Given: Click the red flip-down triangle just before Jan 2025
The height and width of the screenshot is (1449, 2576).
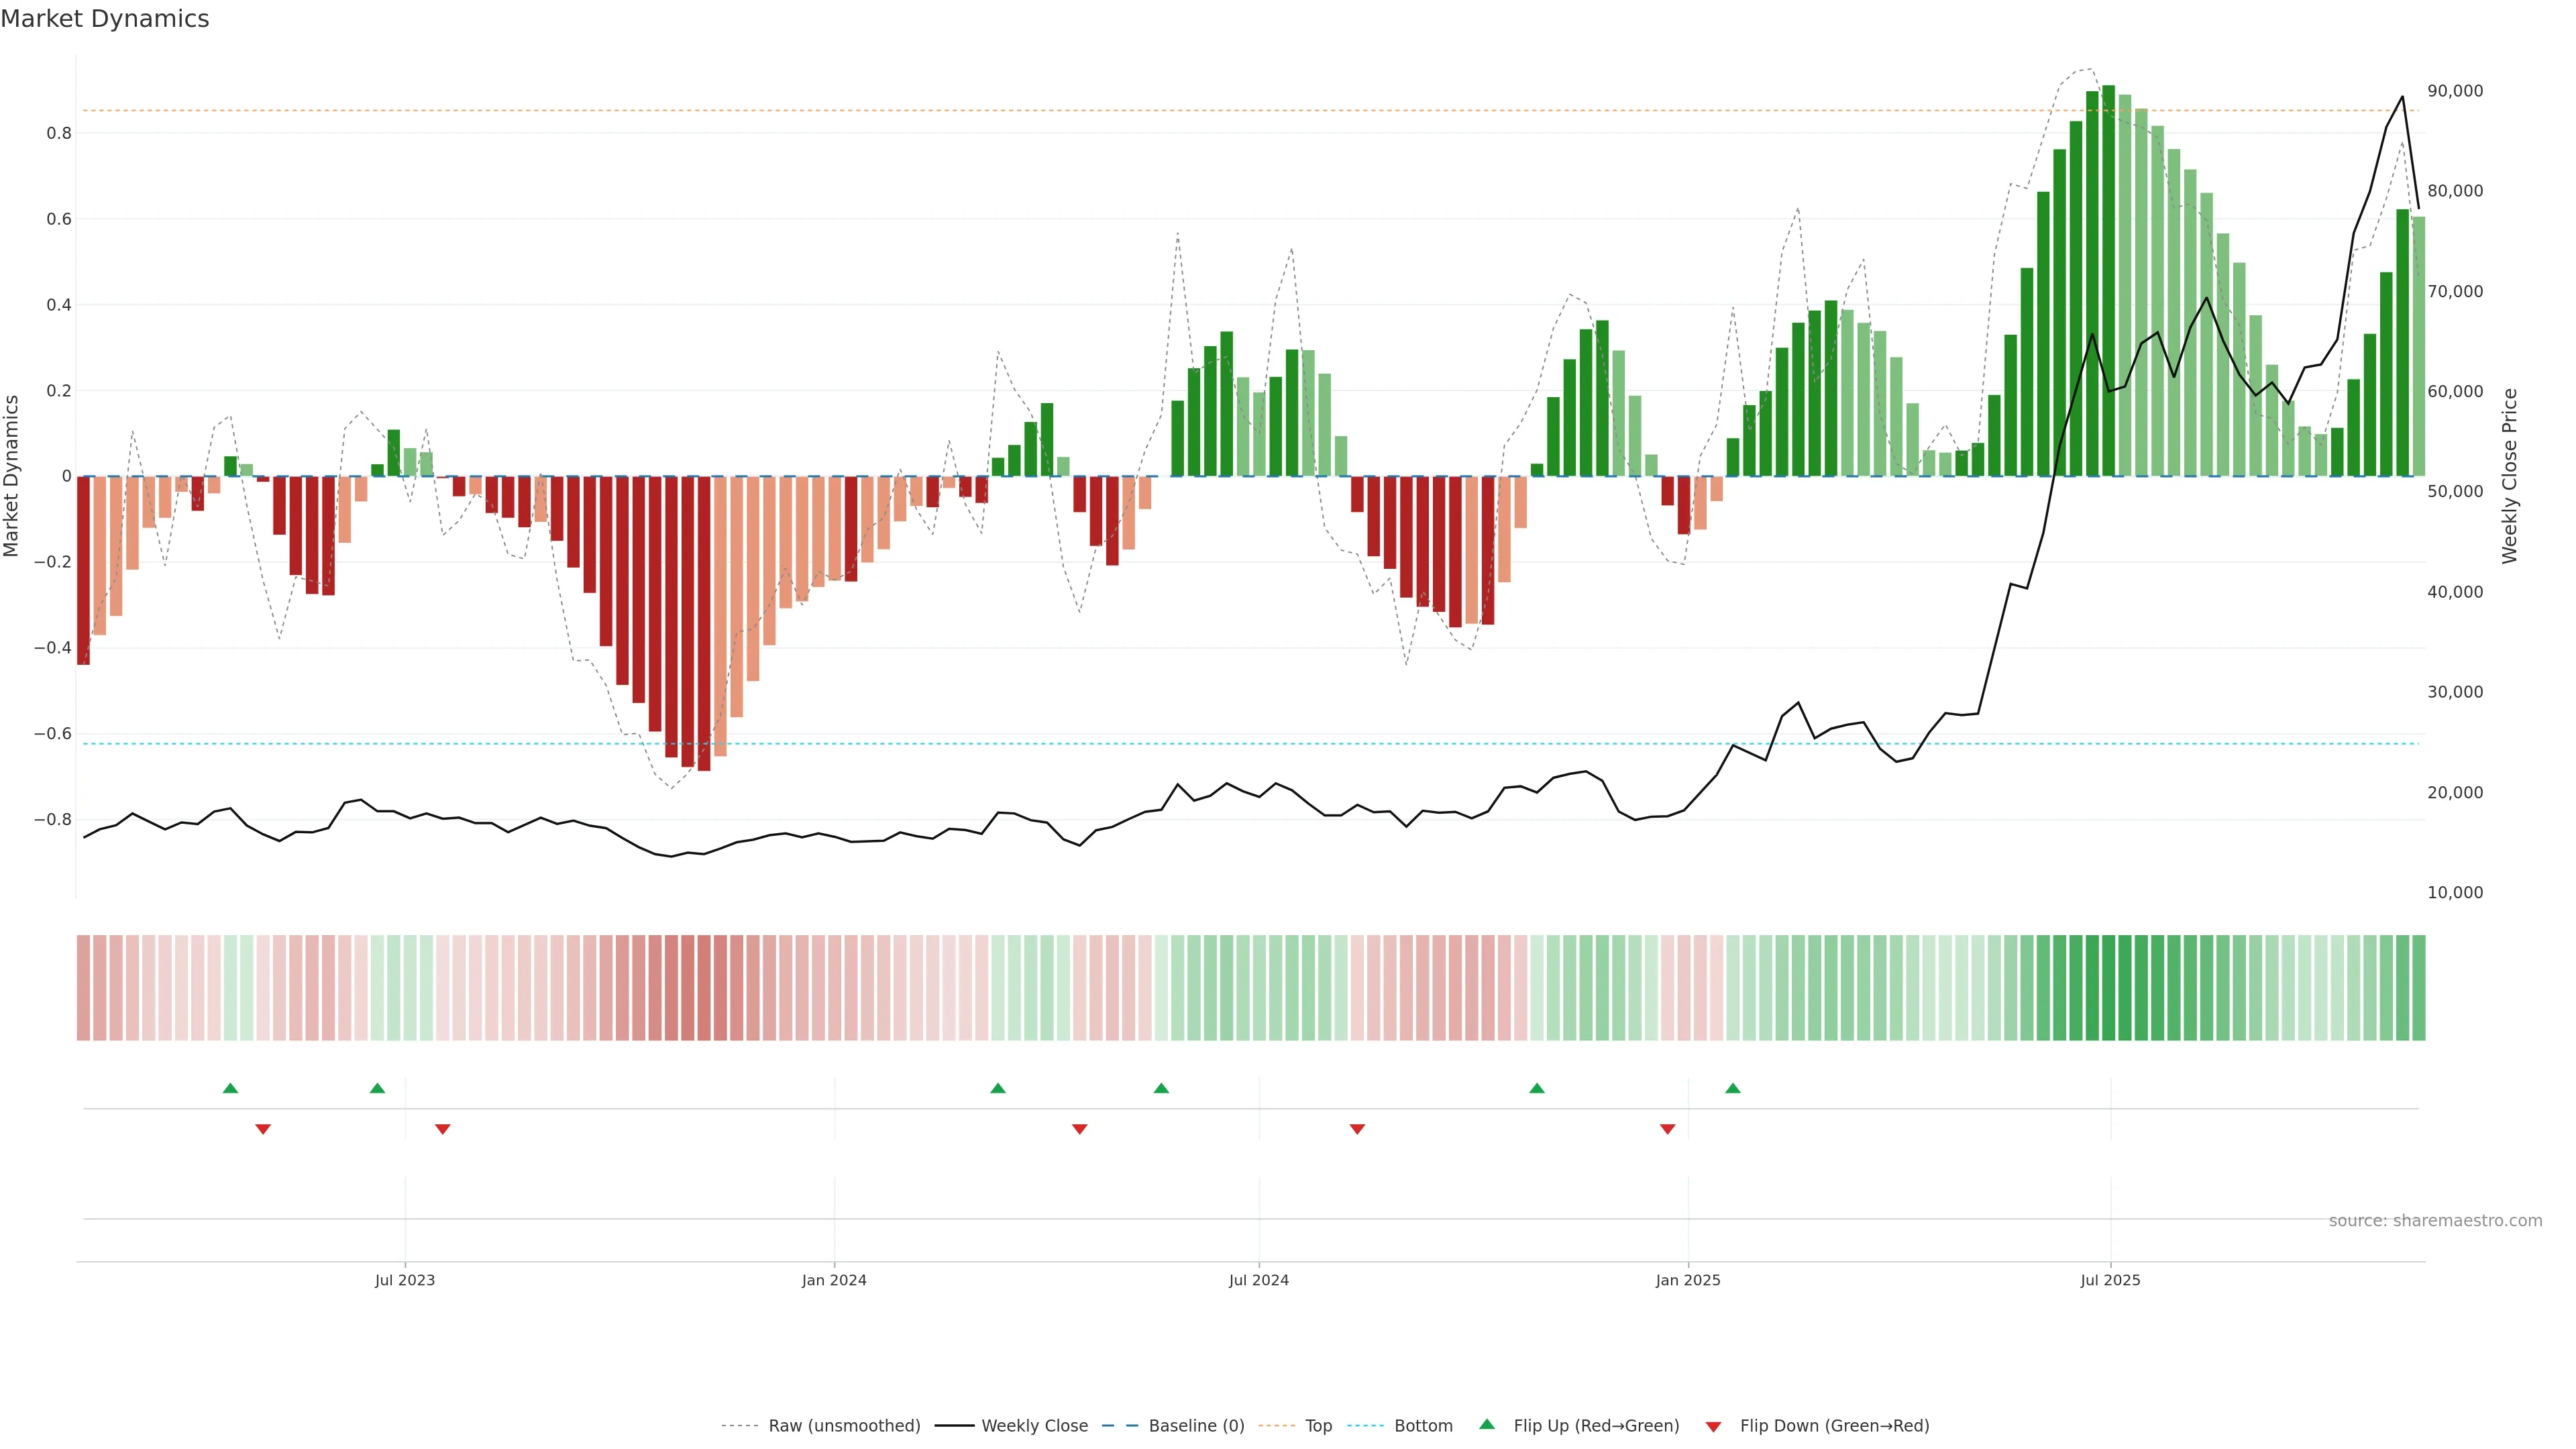Looking at the screenshot, I should [1667, 1129].
